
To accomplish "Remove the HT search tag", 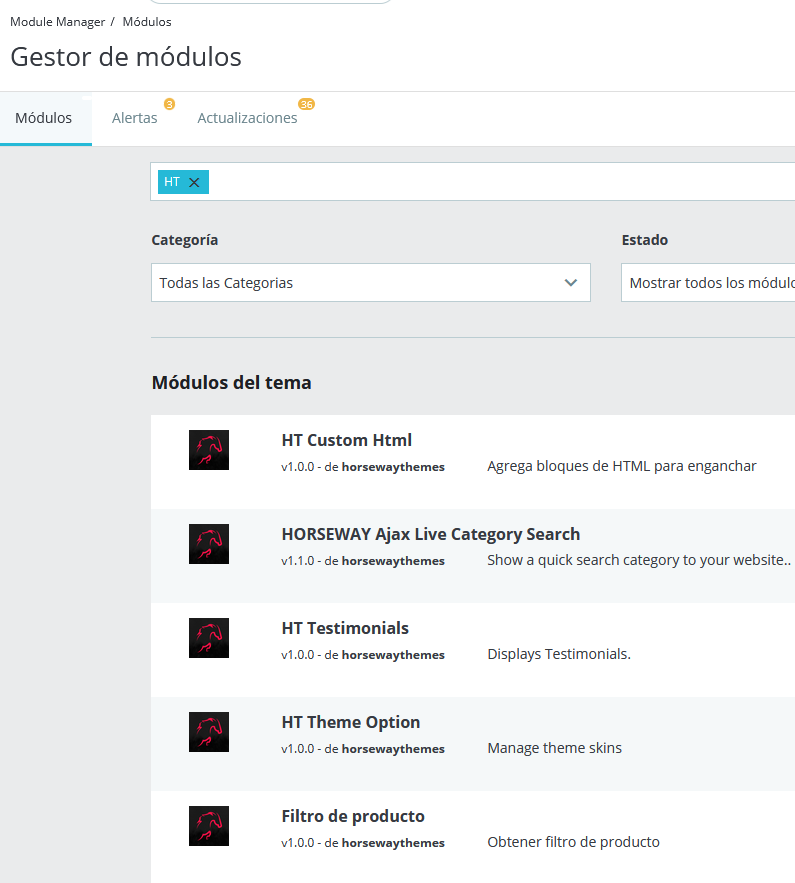I will tap(194, 182).
